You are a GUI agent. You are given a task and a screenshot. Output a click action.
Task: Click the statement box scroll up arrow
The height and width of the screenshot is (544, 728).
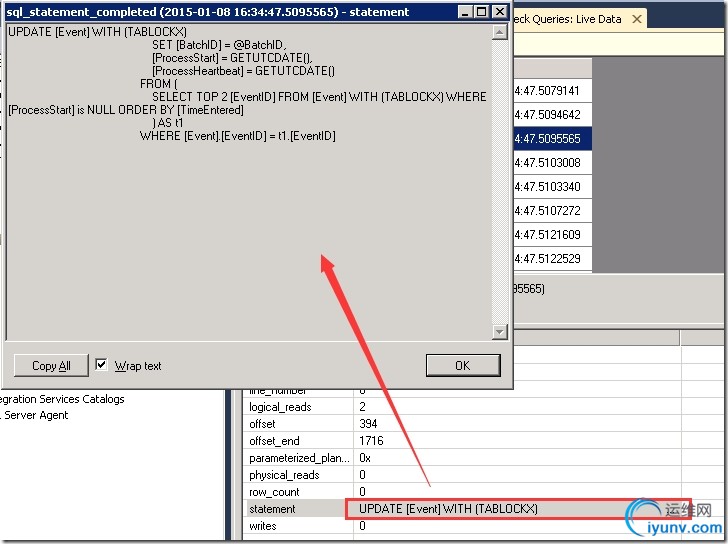500,32
